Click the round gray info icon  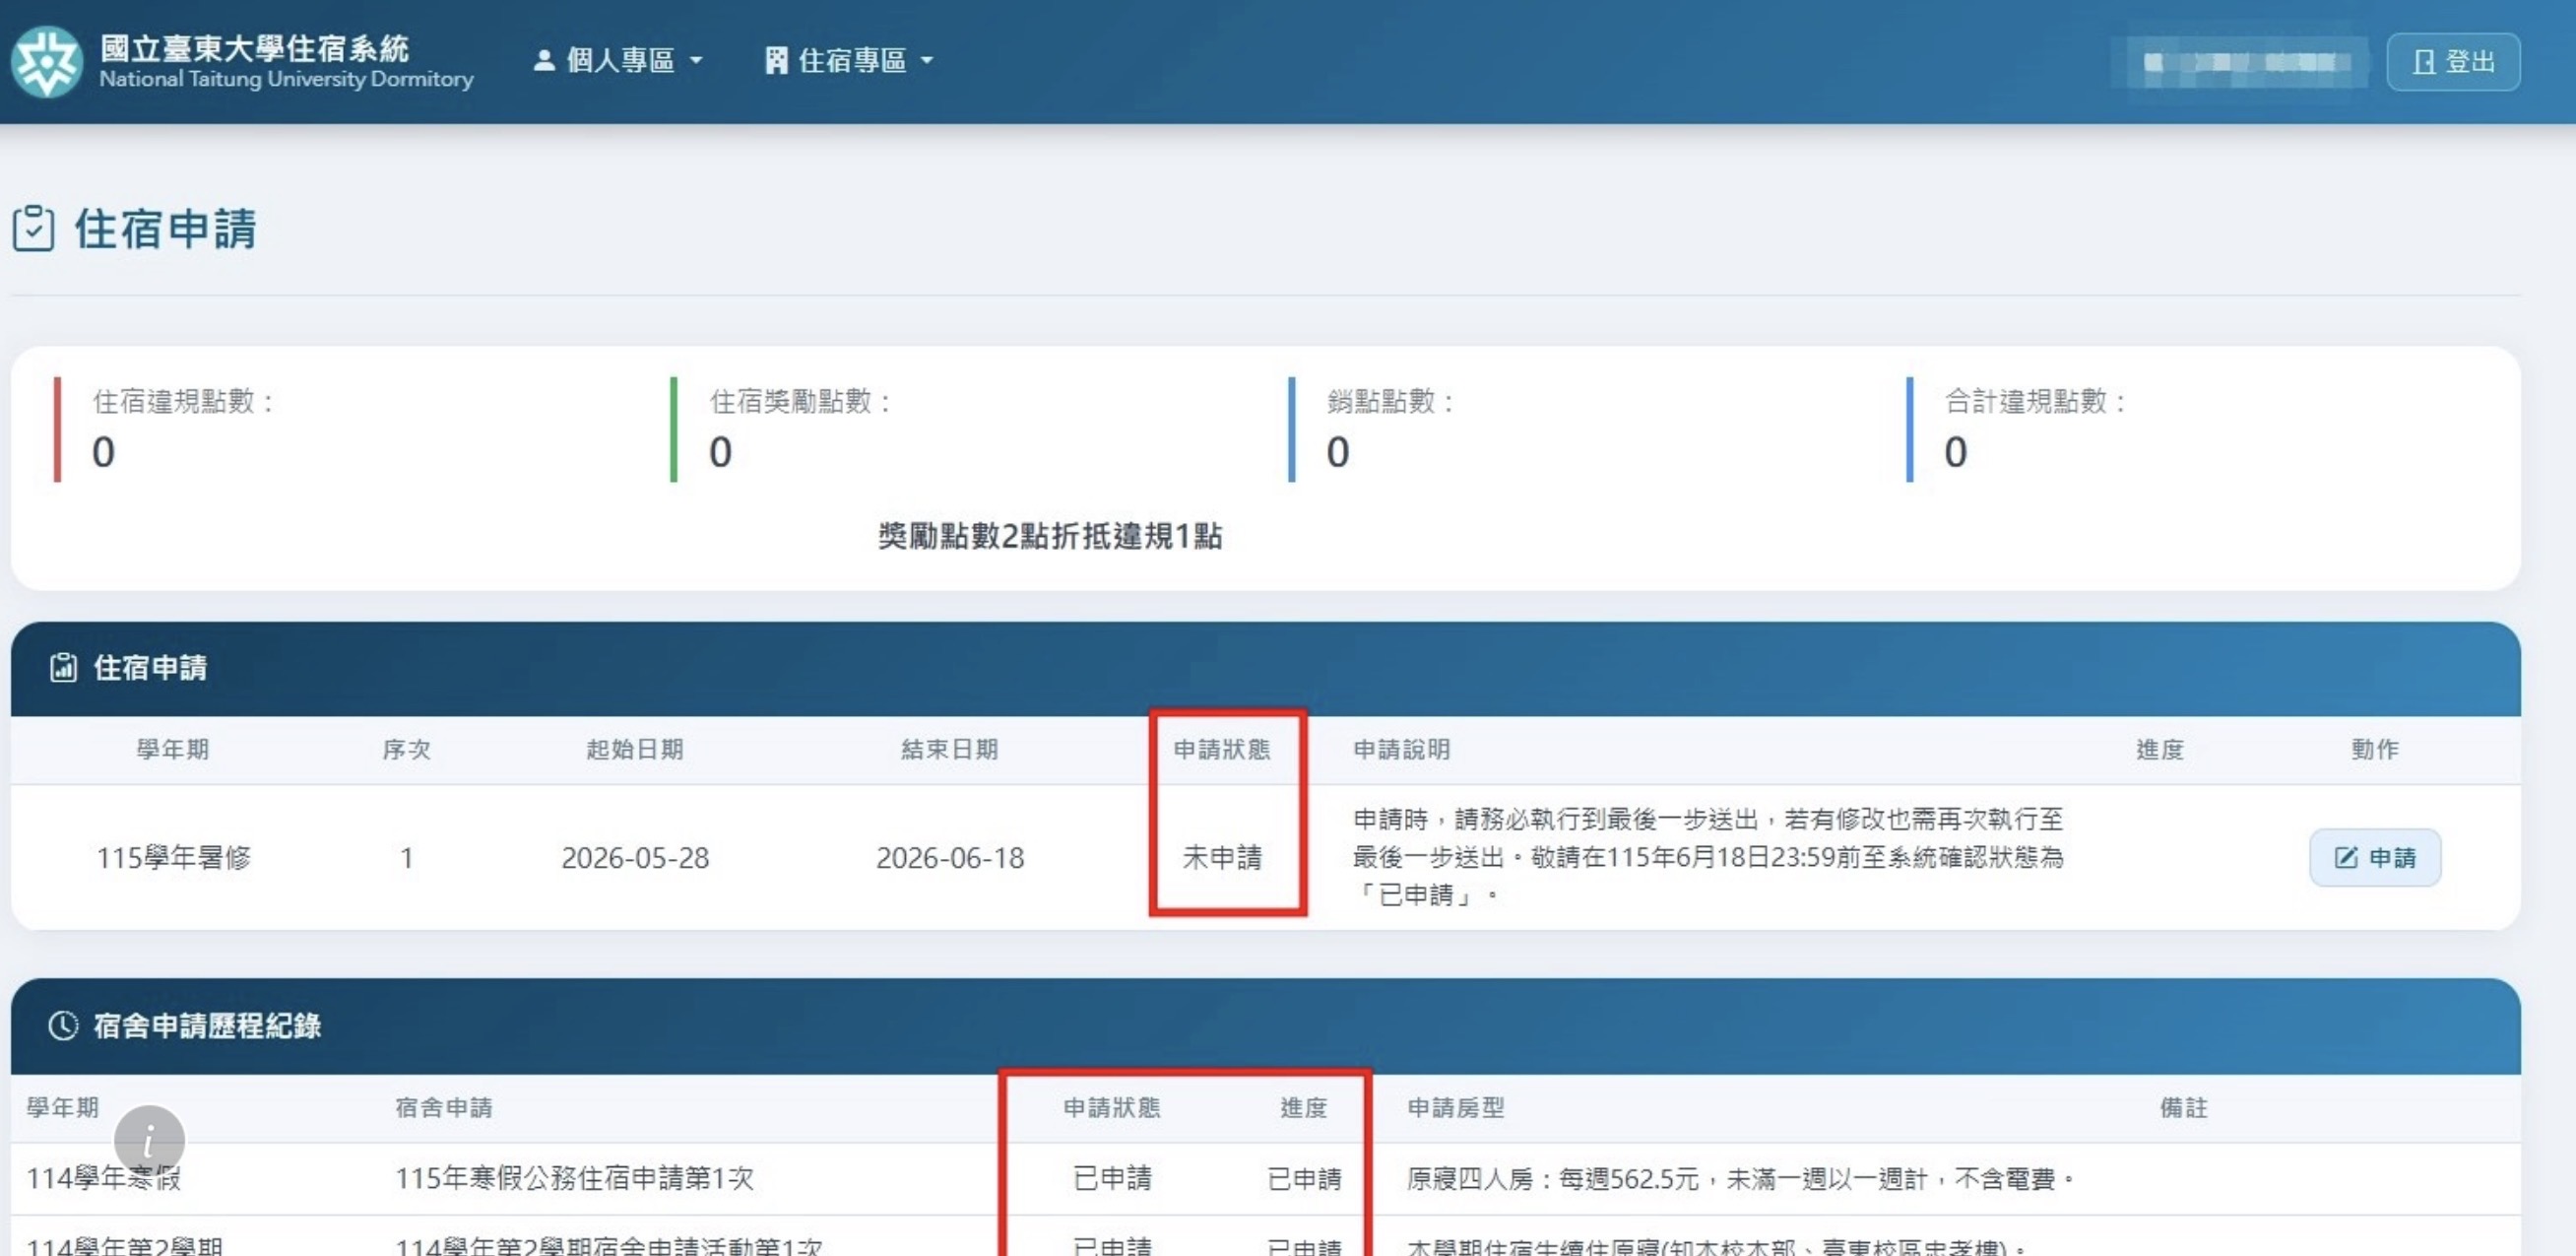click(149, 1140)
